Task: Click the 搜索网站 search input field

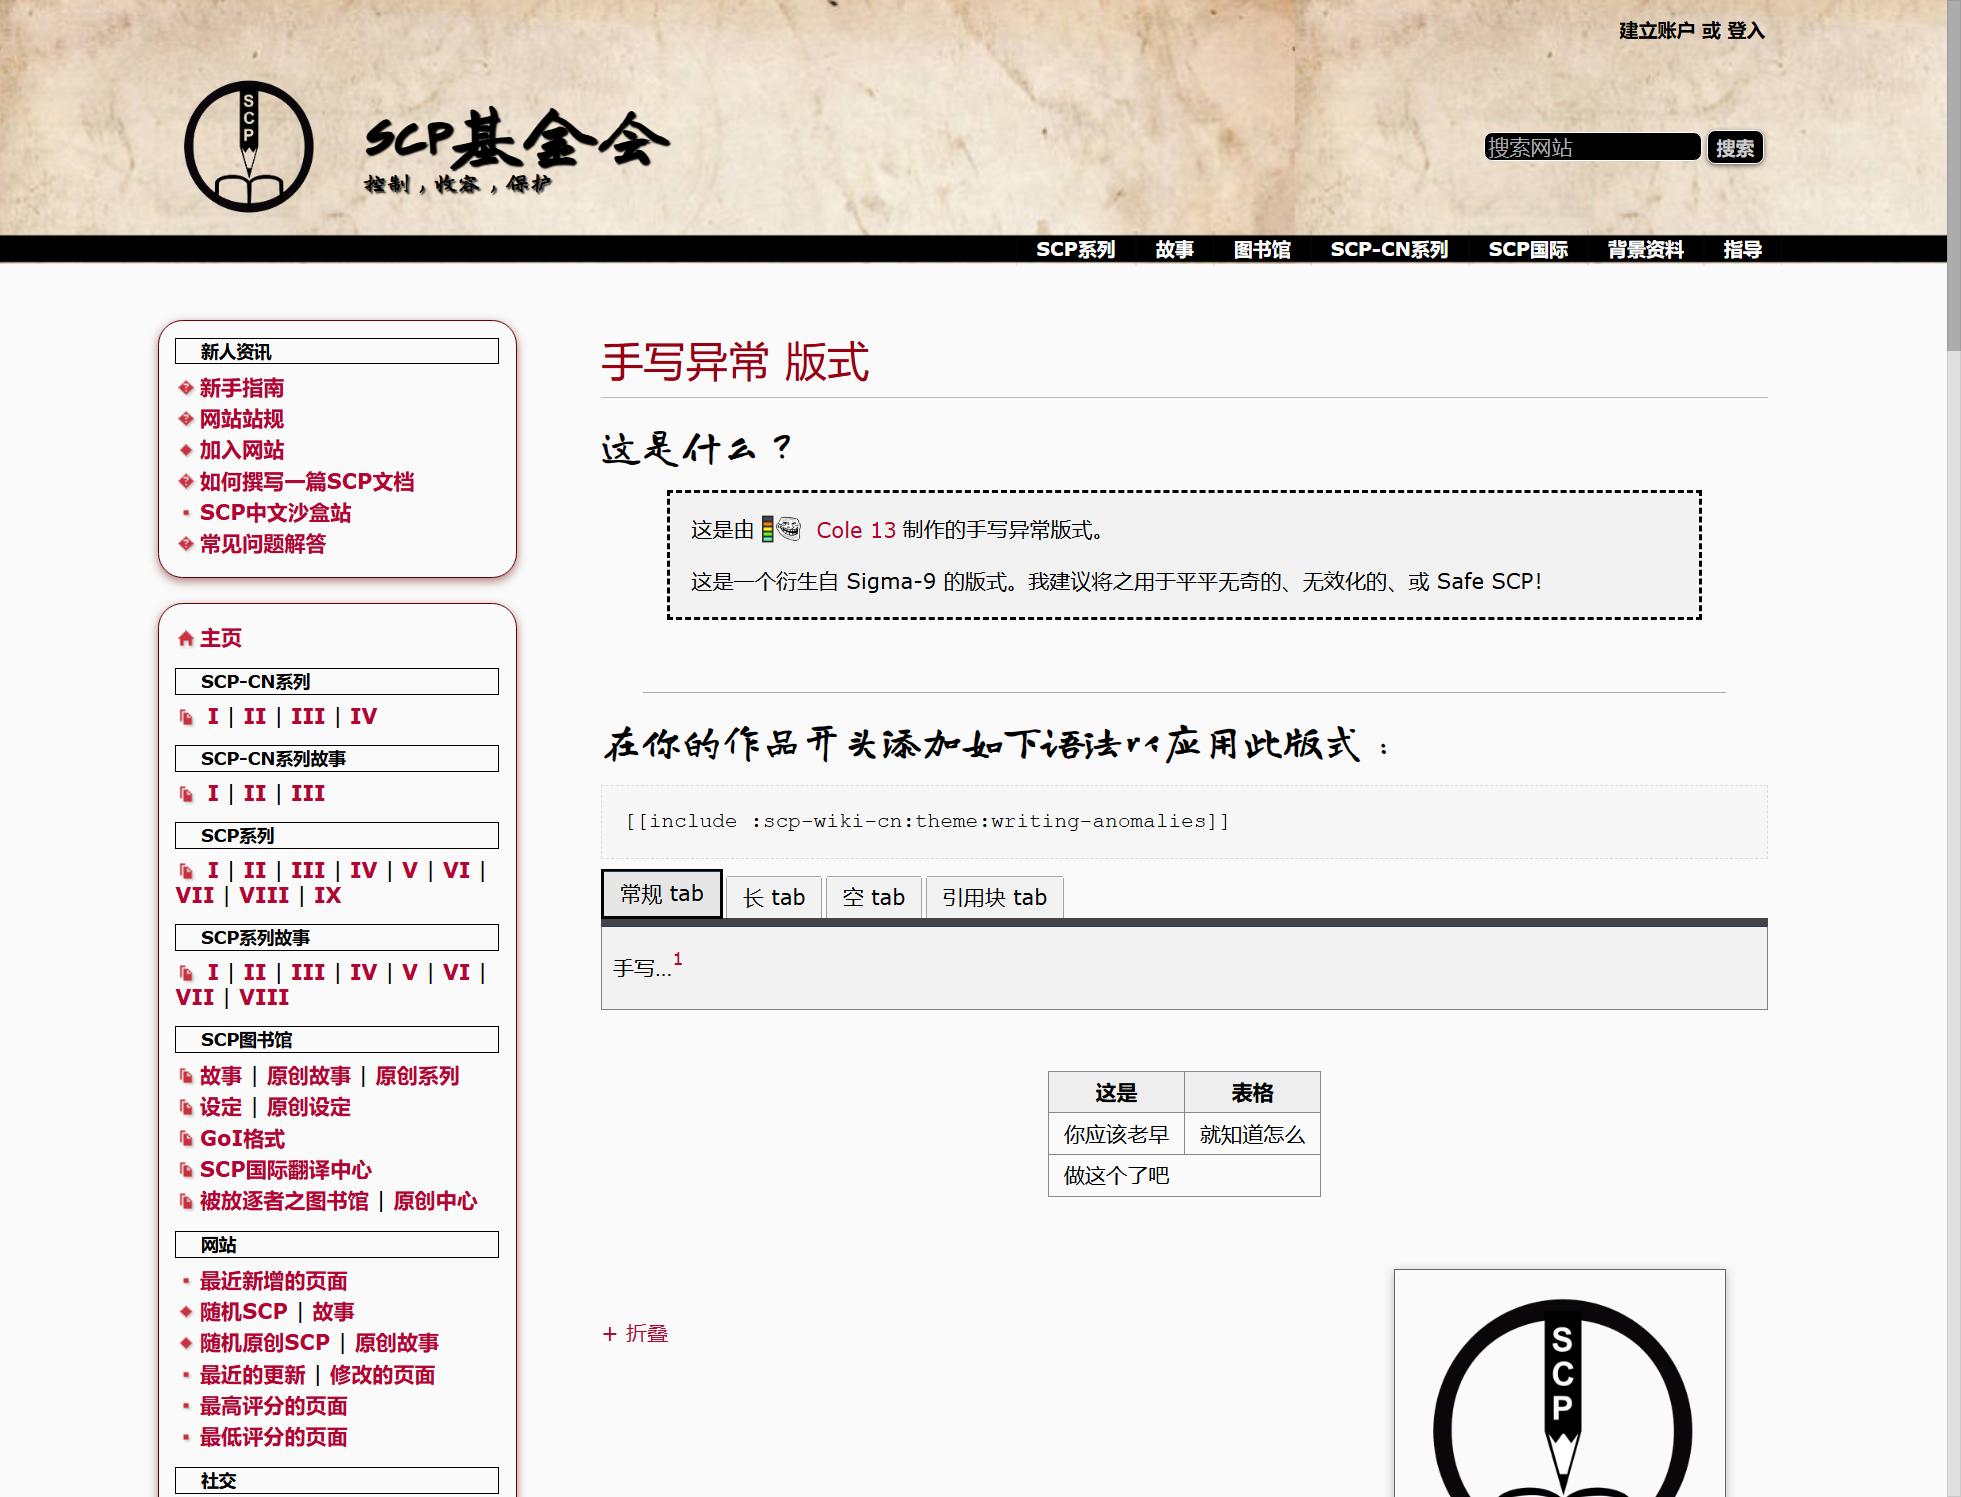Action: click(1591, 147)
